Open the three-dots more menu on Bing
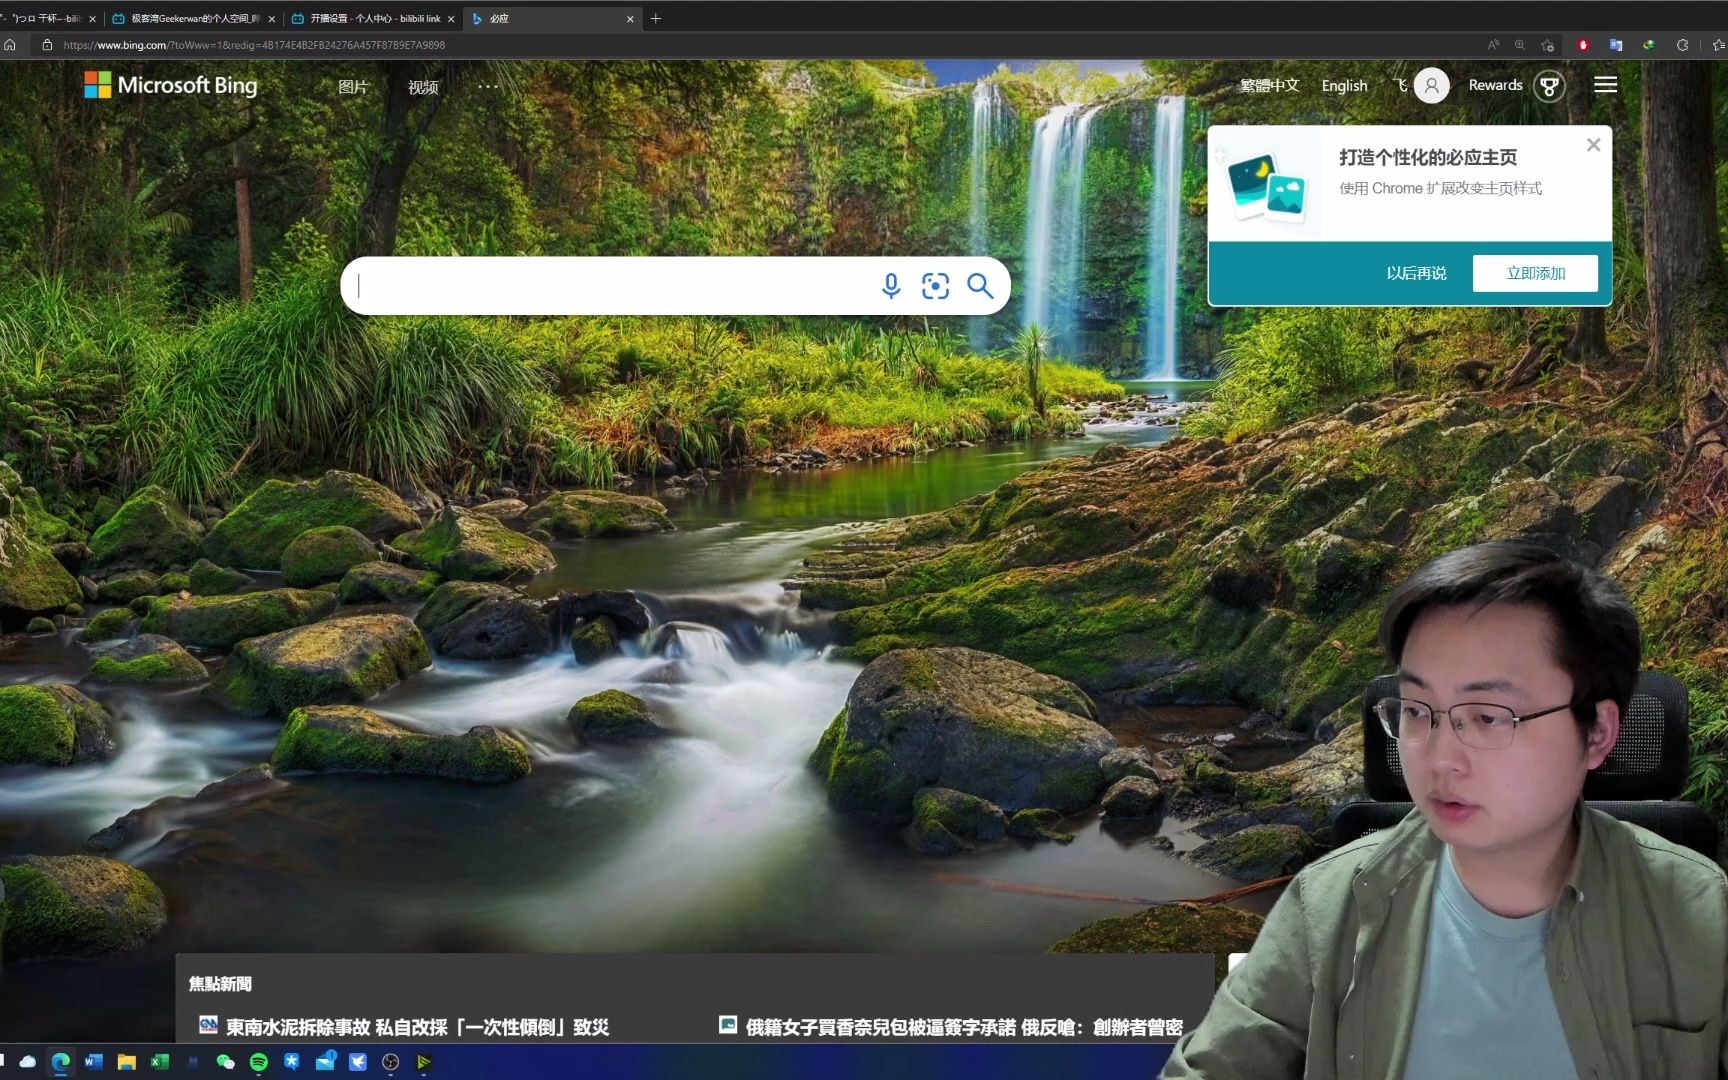Image resolution: width=1728 pixels, height=1080 pixels. coord(488,86)
